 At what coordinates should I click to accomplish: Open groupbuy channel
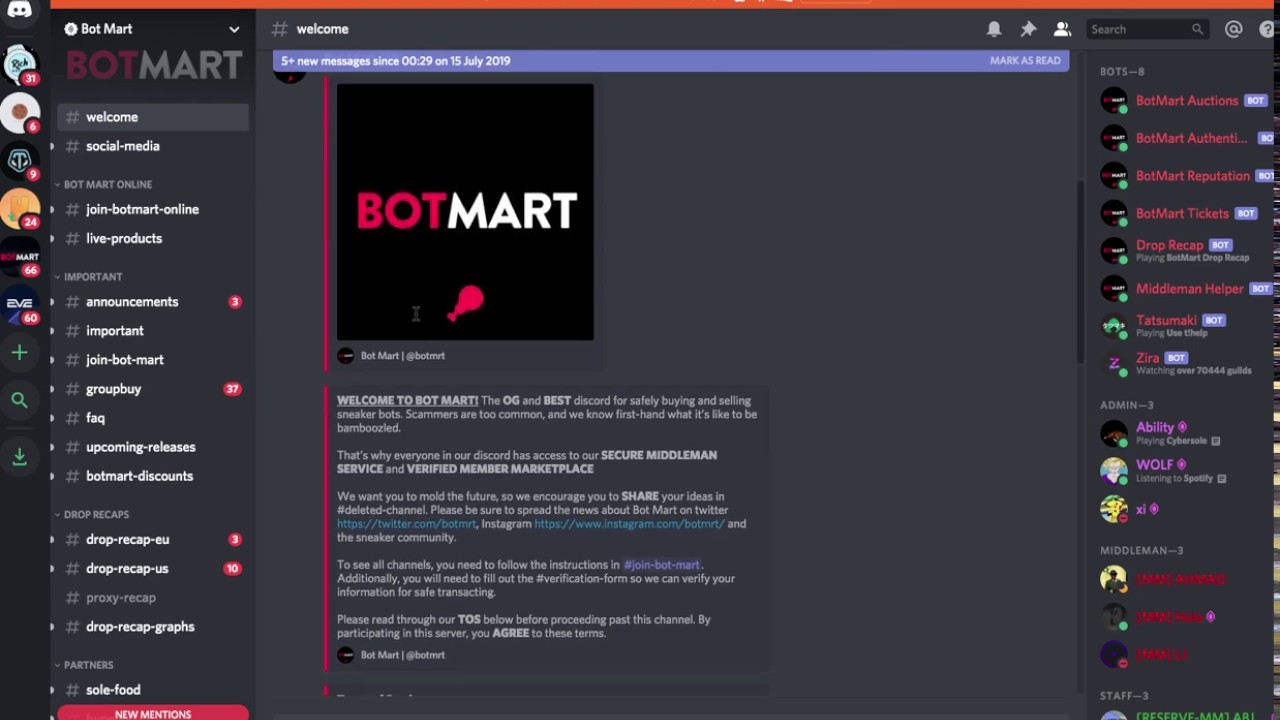click(153, 388)
